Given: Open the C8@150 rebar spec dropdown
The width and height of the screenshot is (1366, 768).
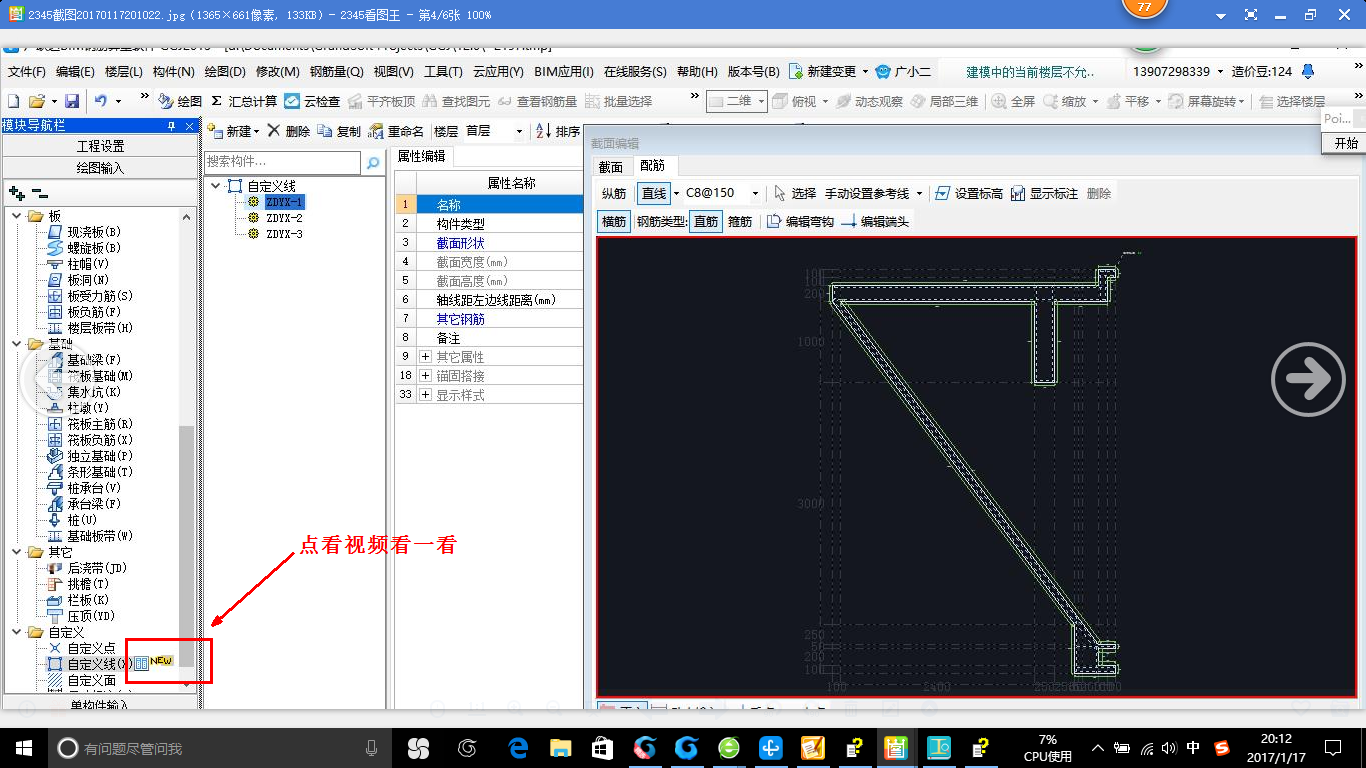Looking at the screenshot, I should click(754, 193).
